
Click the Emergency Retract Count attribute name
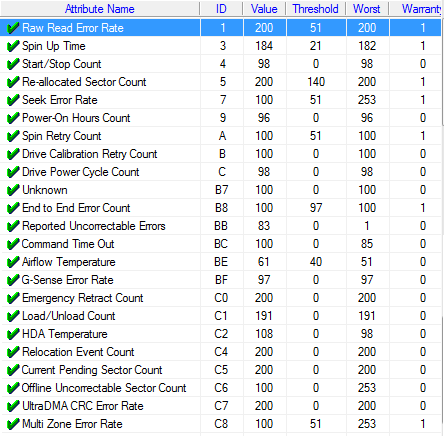coord(82,298)
